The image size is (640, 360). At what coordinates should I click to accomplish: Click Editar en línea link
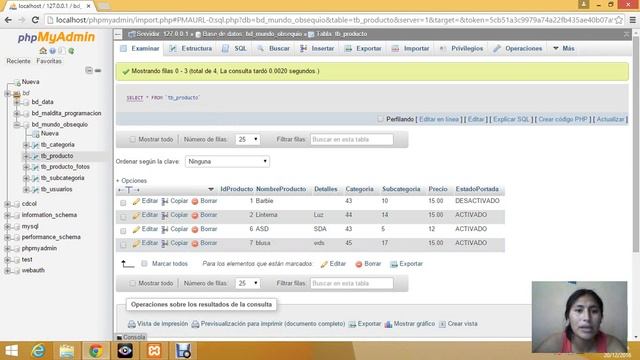coord(439,119)
